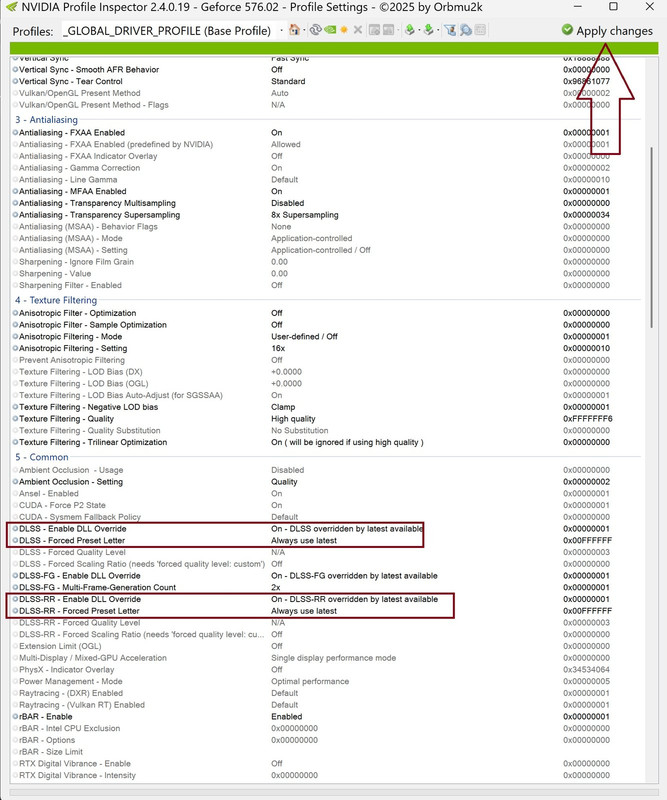Select 'DLSS-RR - Enable DLL Override' setting
This screenshot has height=800, width=667.
pyautogui.click(x=328, y=599)
